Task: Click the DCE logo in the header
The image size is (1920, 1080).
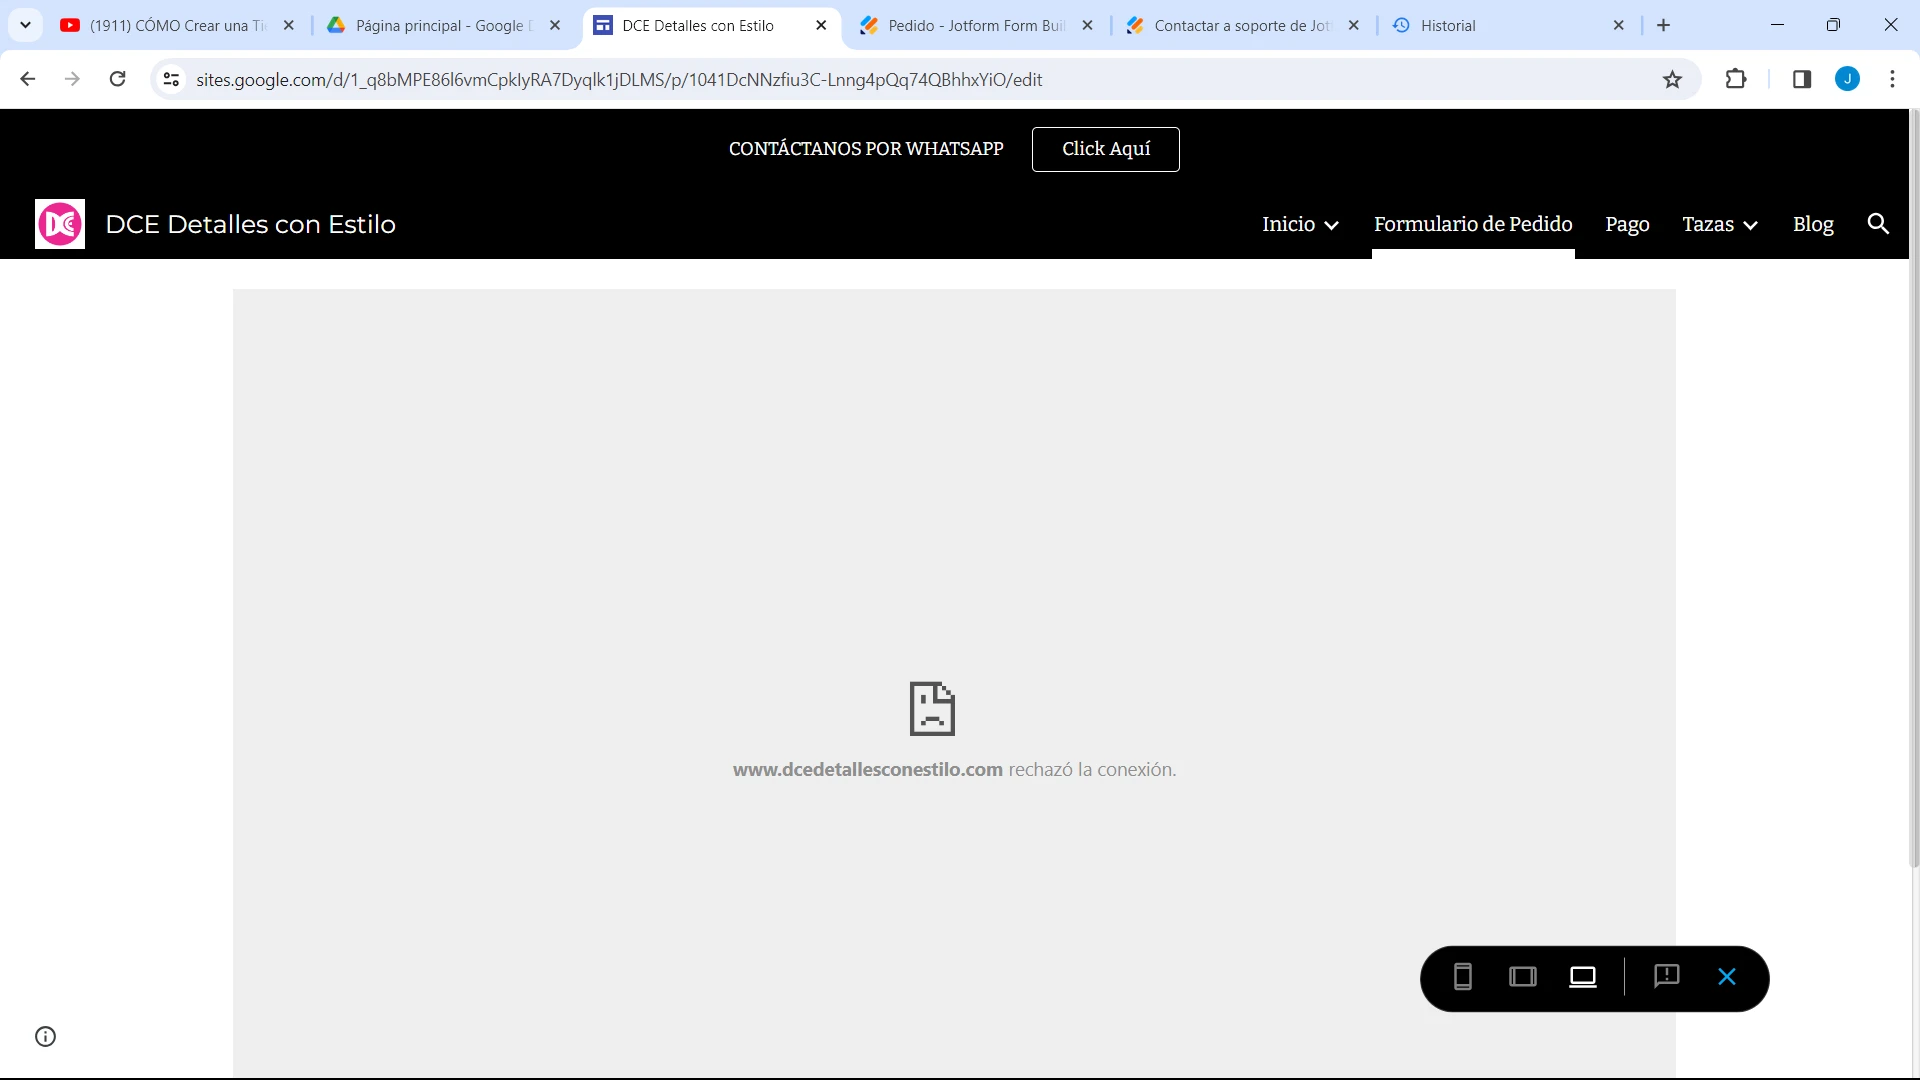Action: [59, 224]
